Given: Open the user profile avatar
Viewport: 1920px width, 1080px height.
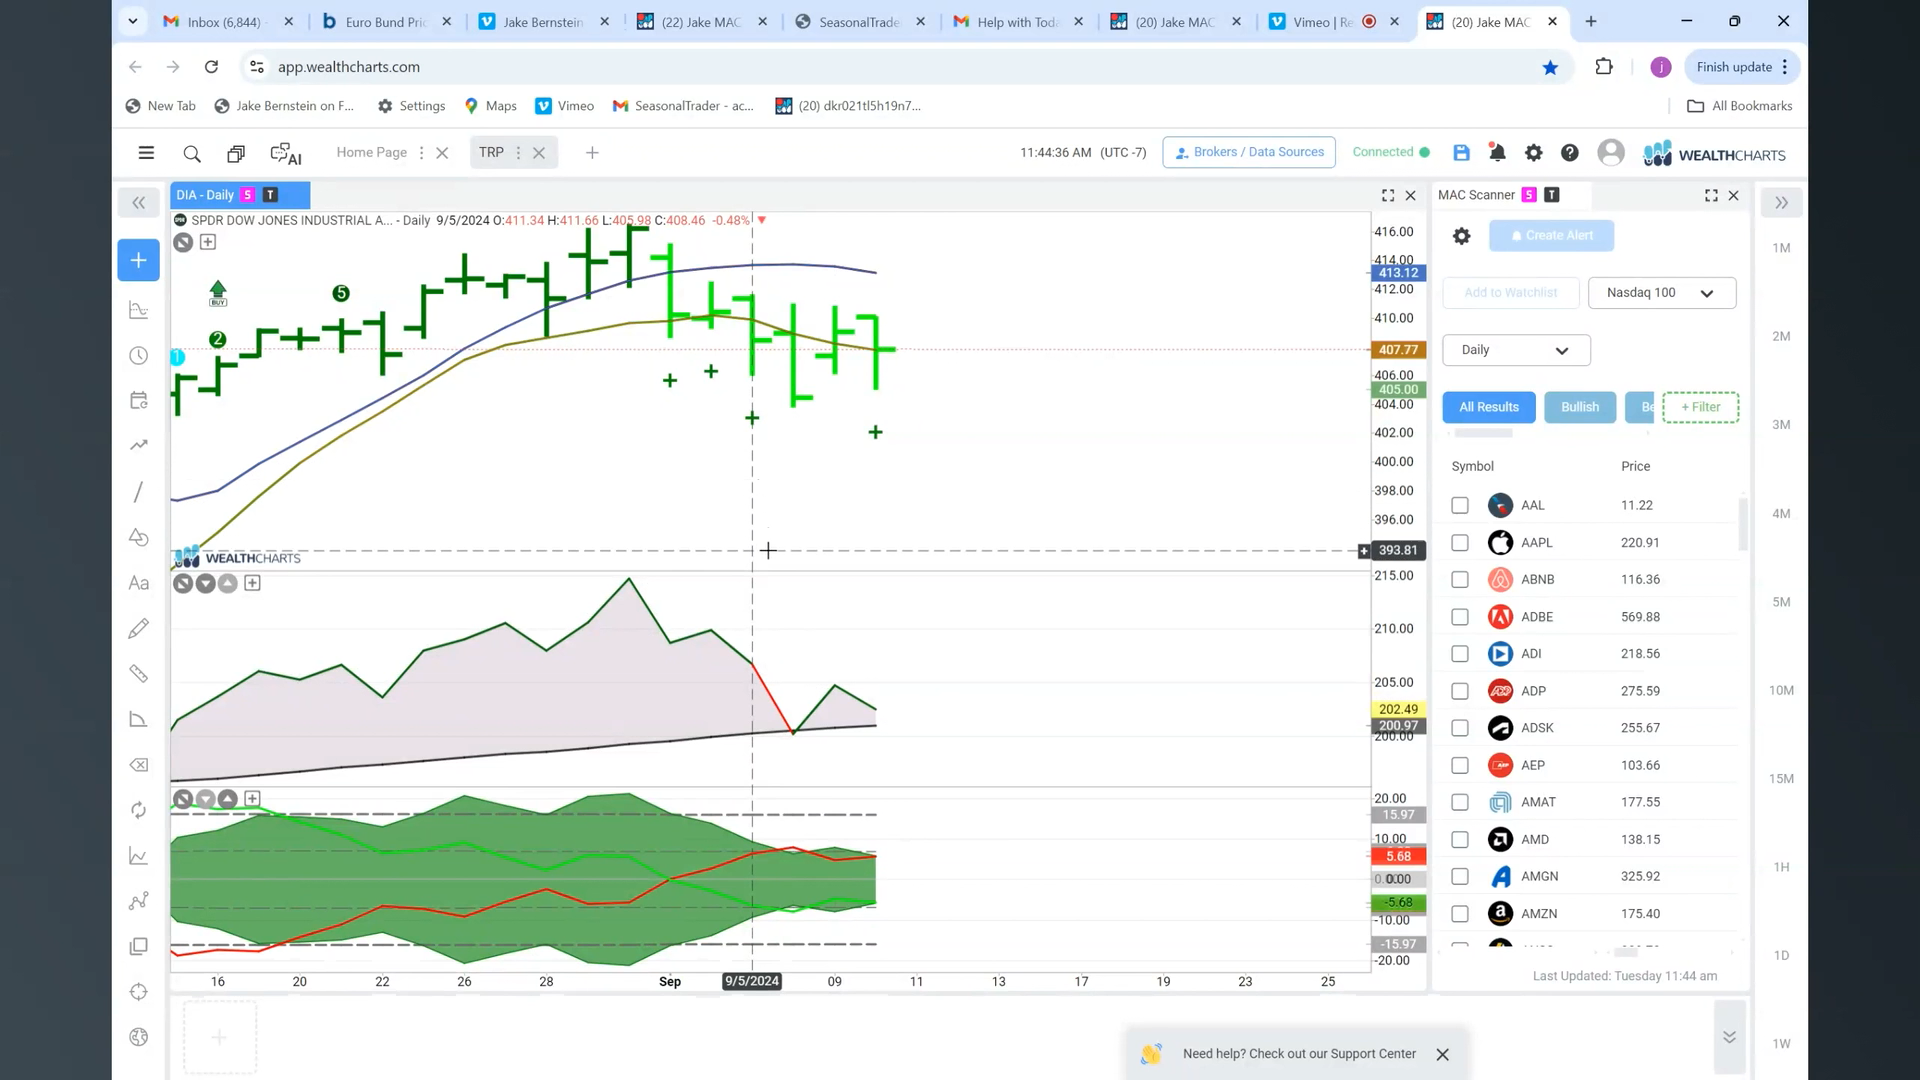Looking at the screenshot, I should pos(1611,152).
